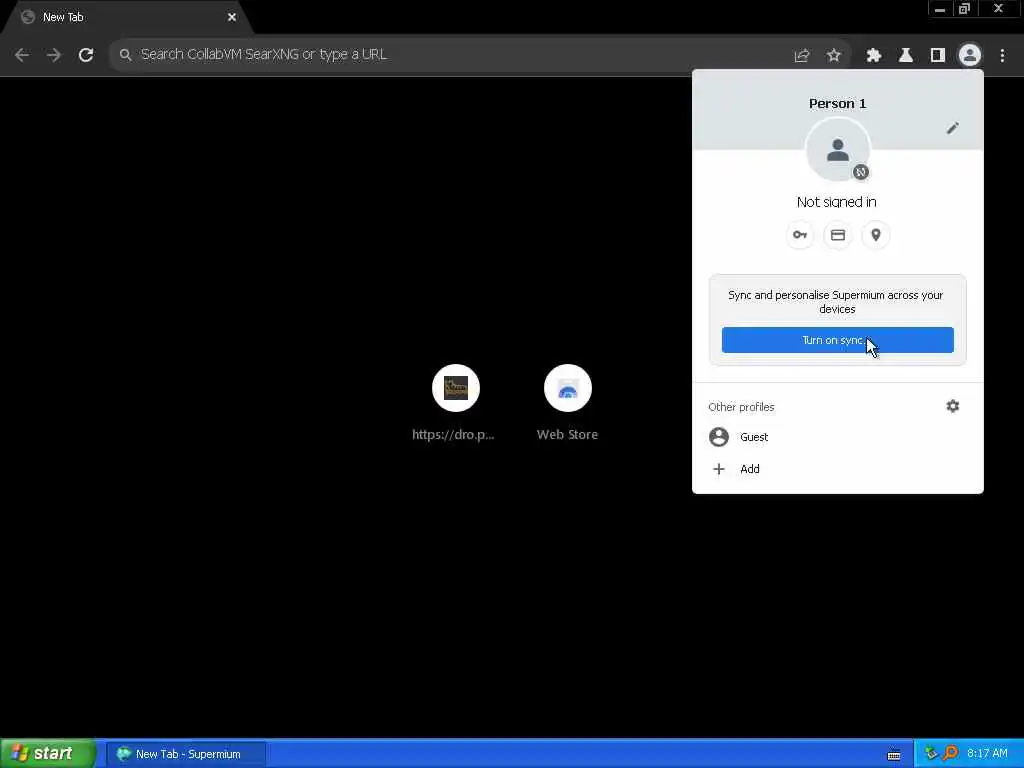Click the profile avatar toolbar button
This screenshot has width=1024, height=768.
tap(969, 56)
